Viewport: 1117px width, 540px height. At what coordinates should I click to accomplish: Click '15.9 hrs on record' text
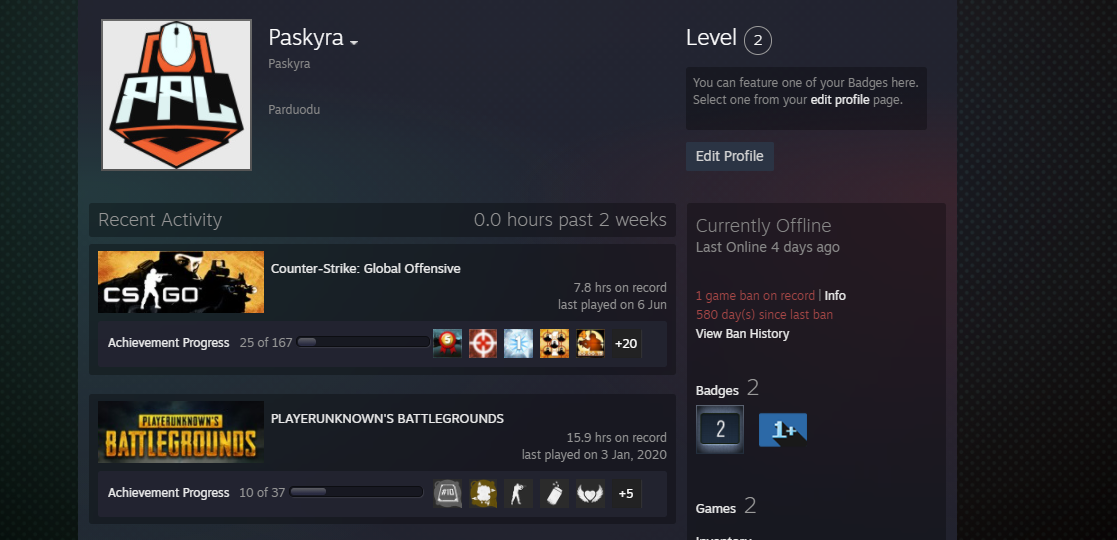(616, 437)
